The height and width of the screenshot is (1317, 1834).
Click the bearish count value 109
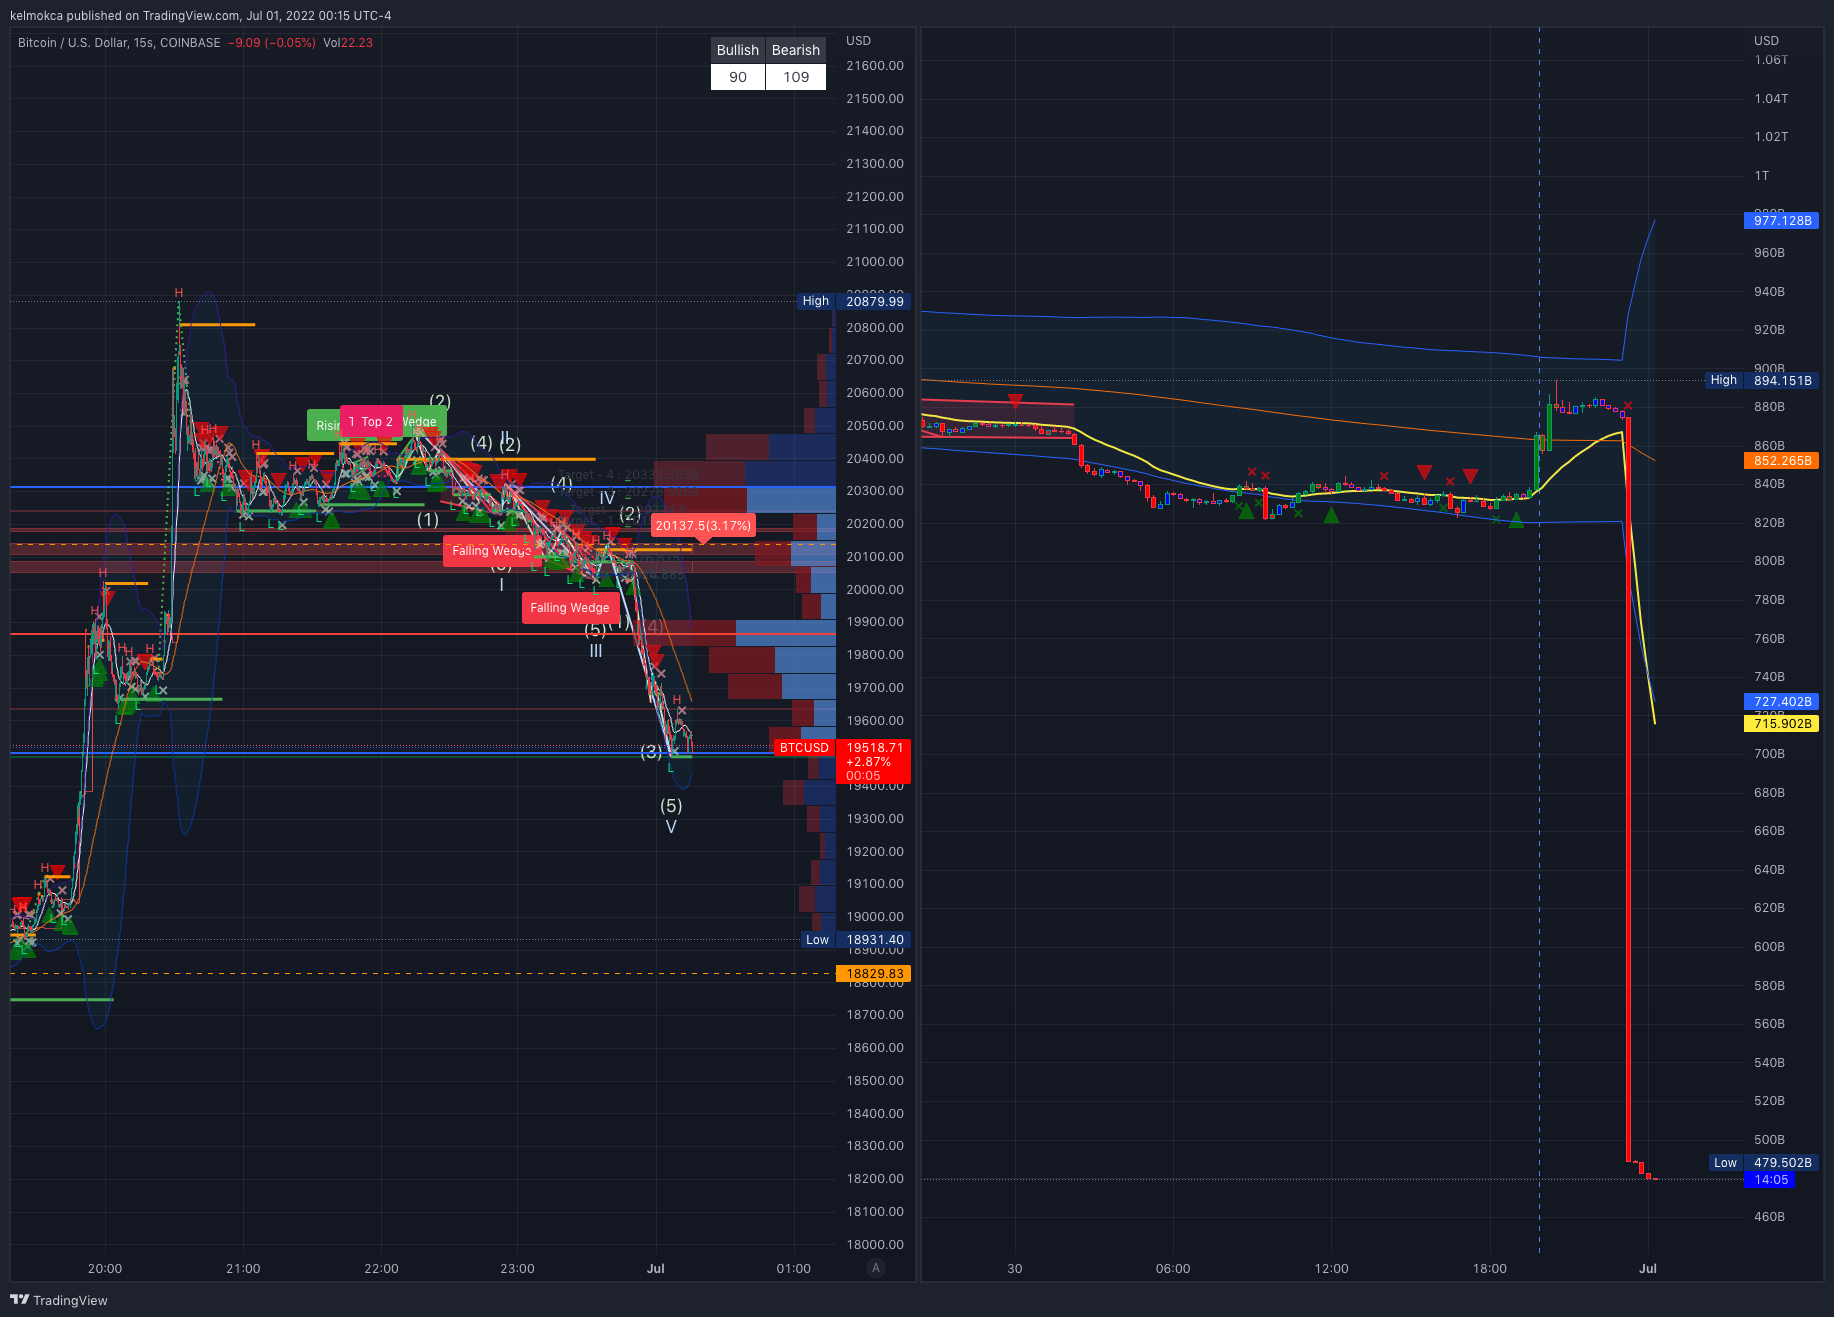click(x=796, y=77)
